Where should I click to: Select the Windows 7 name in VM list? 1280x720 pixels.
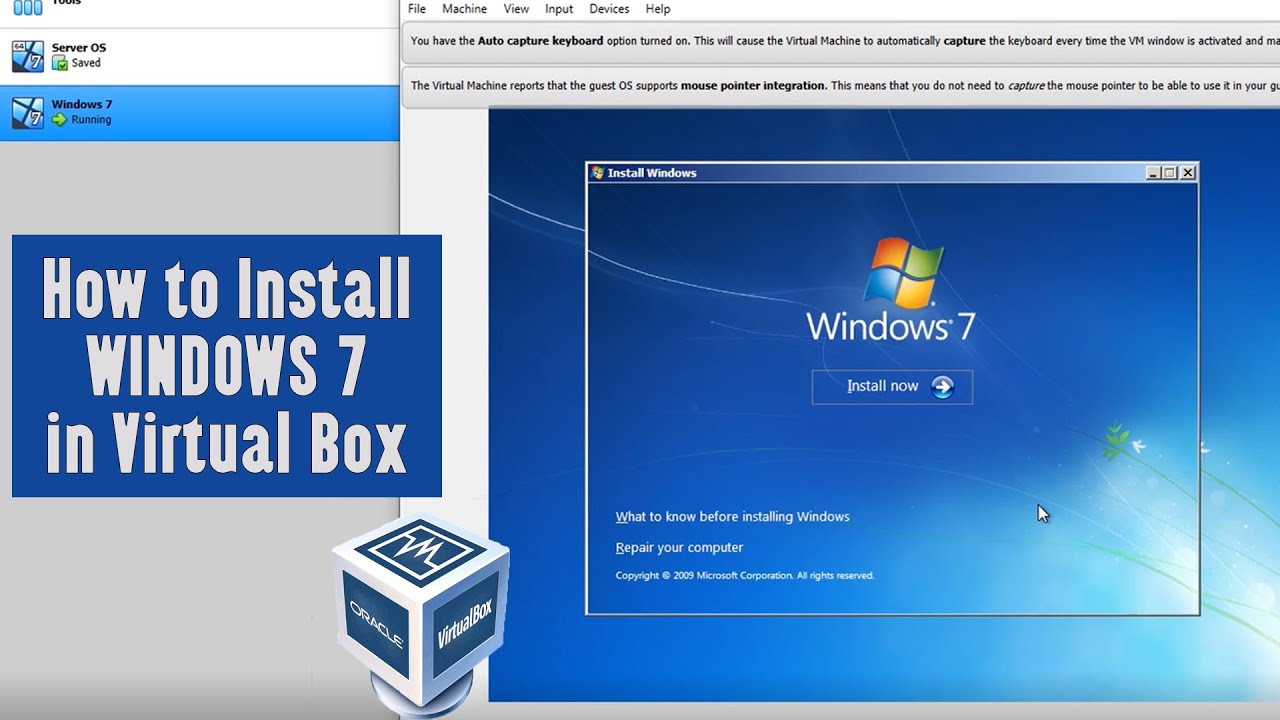[82, 104]
